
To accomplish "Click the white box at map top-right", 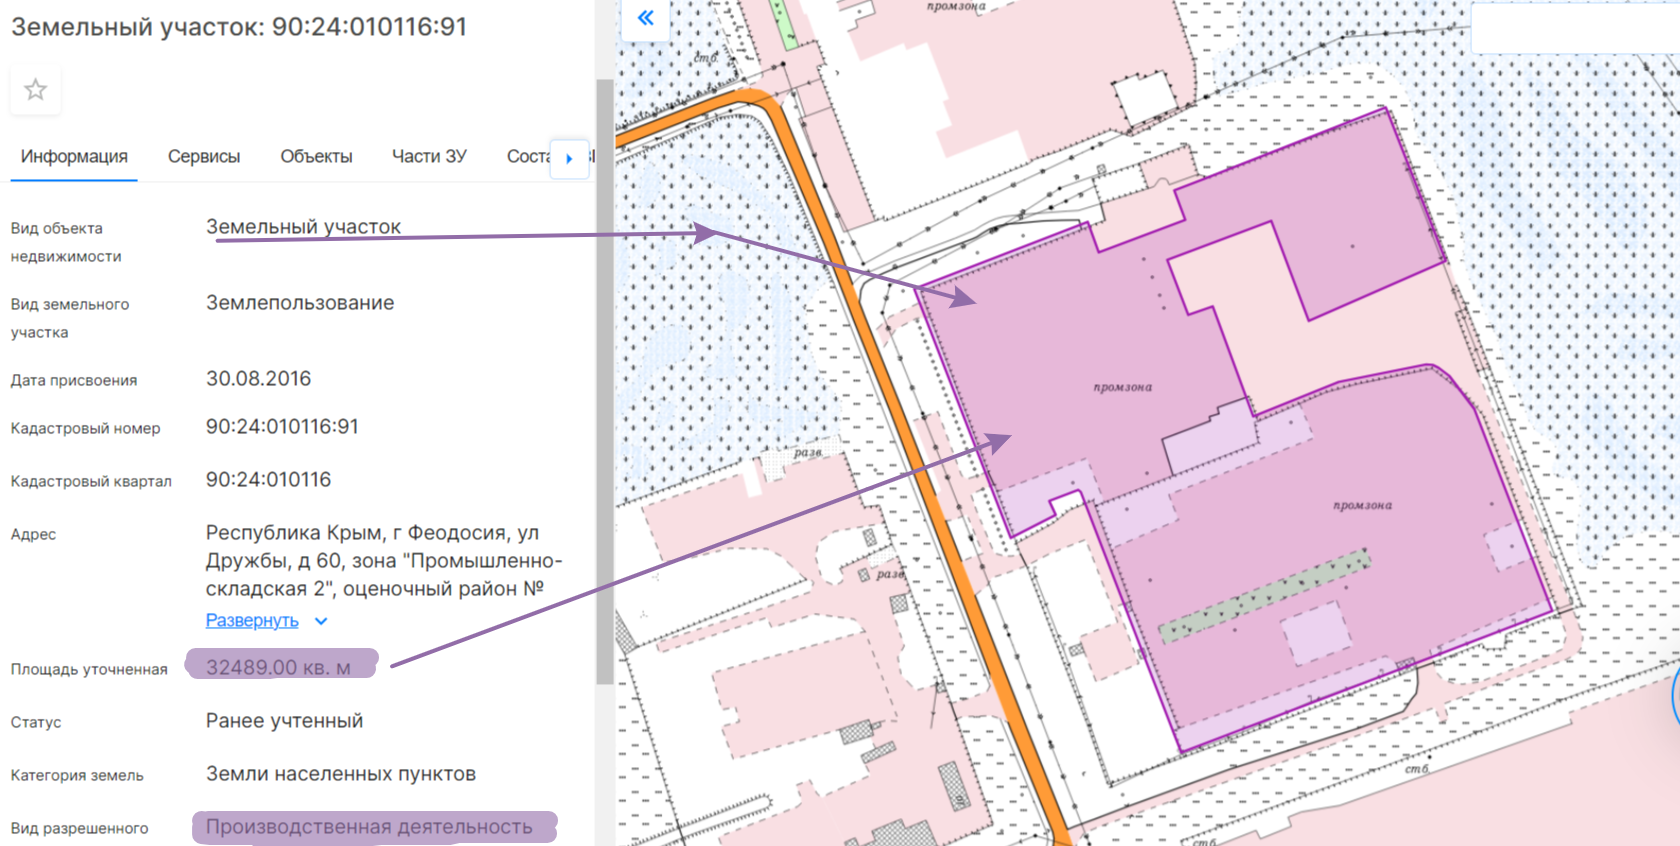I will (x=1574, y=27).
